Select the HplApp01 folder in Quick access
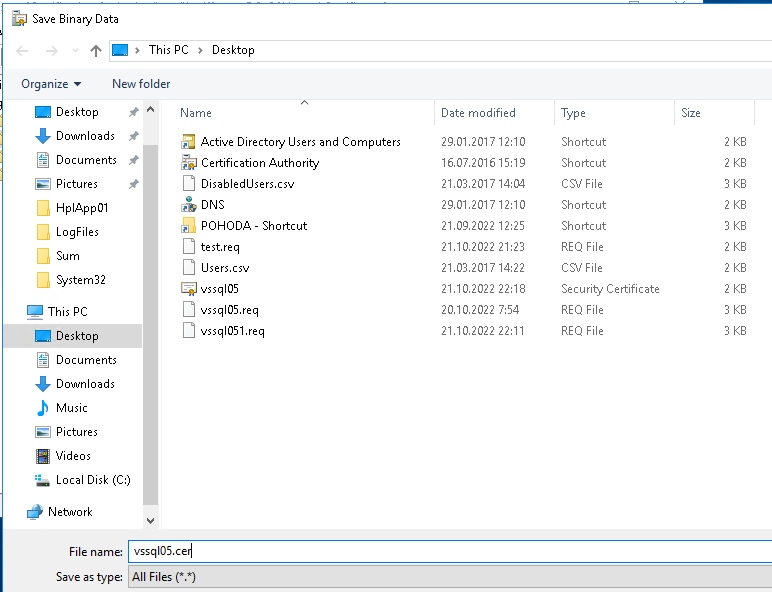 pos(81,208)
